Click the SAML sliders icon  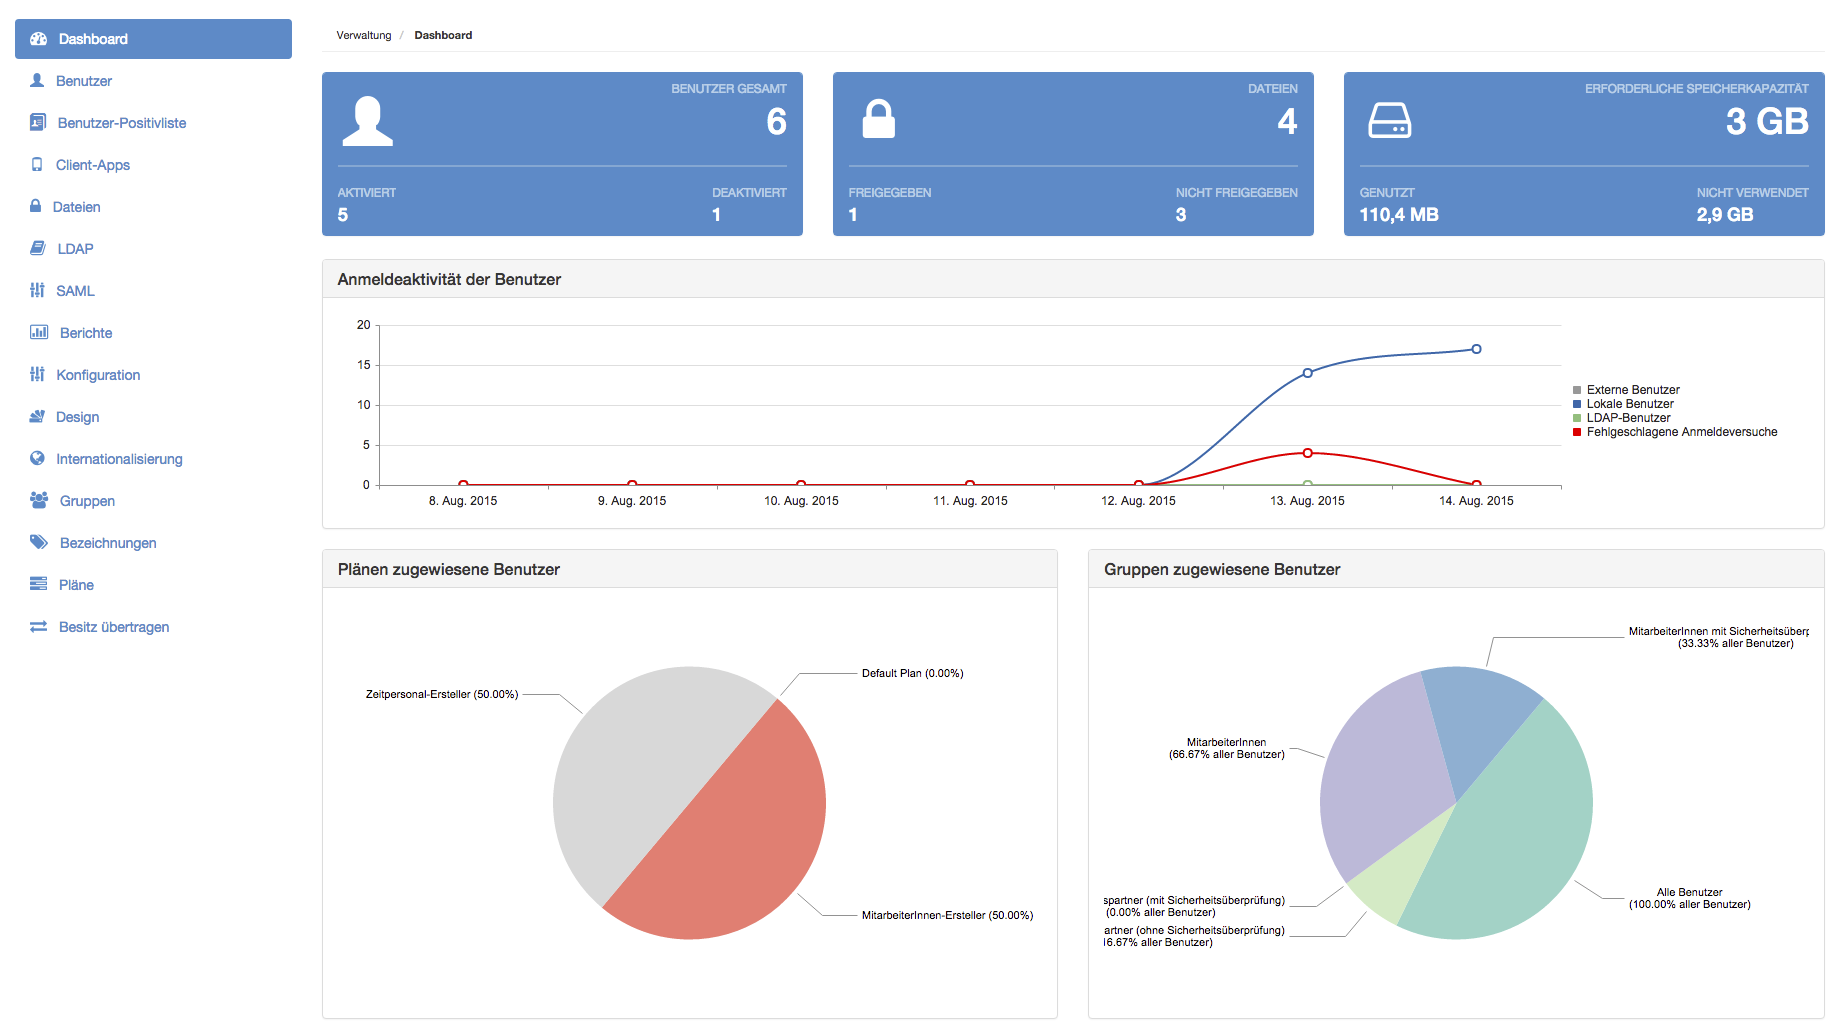(37, 290)
